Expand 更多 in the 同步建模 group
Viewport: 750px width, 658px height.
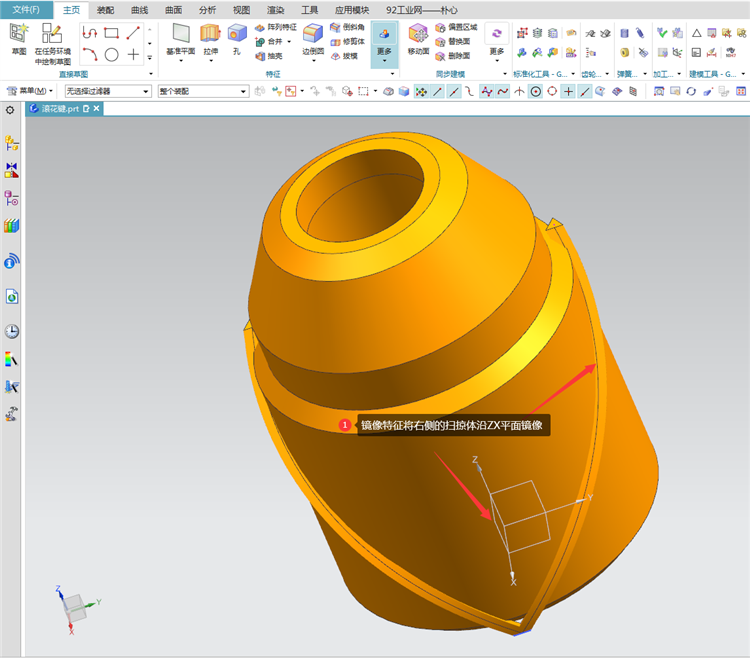[496, 44]
